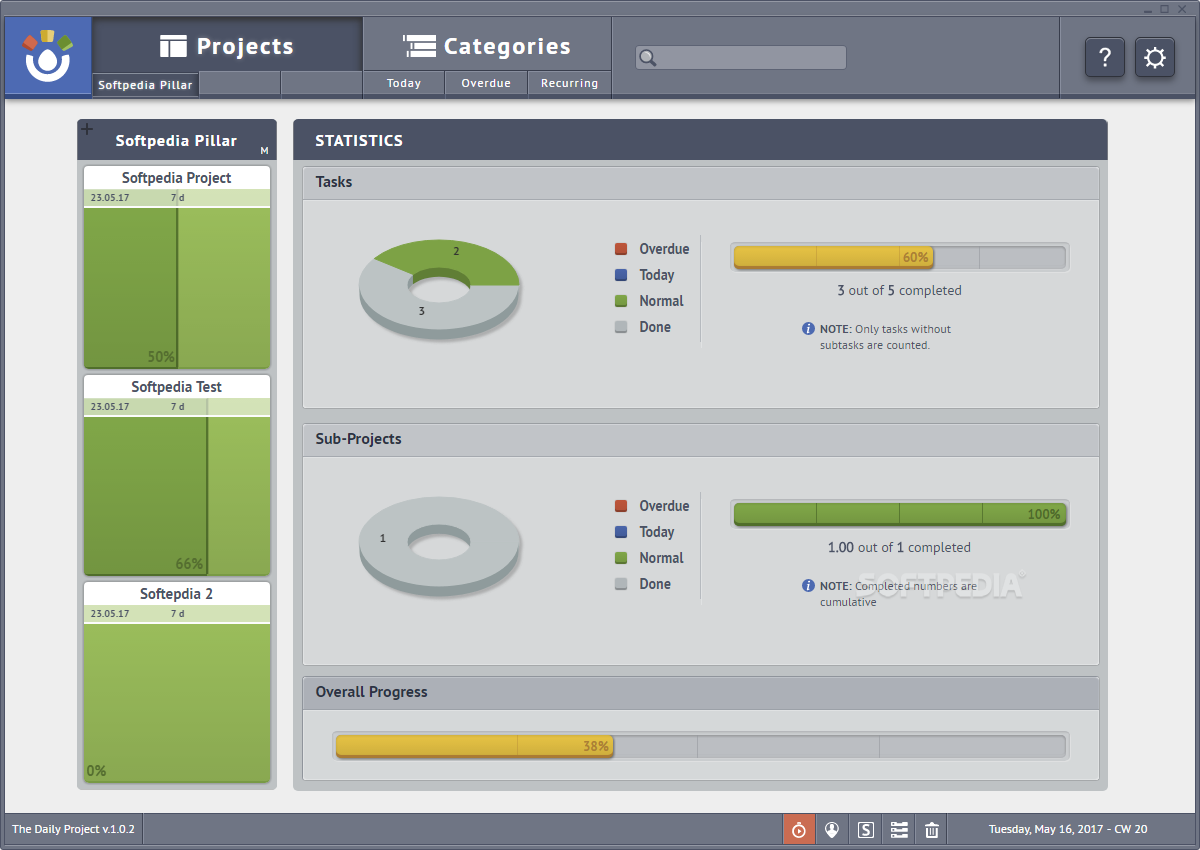1200x850 pixels.
Task: Click the Sub-Projects section header
Action: pos(701,439)
